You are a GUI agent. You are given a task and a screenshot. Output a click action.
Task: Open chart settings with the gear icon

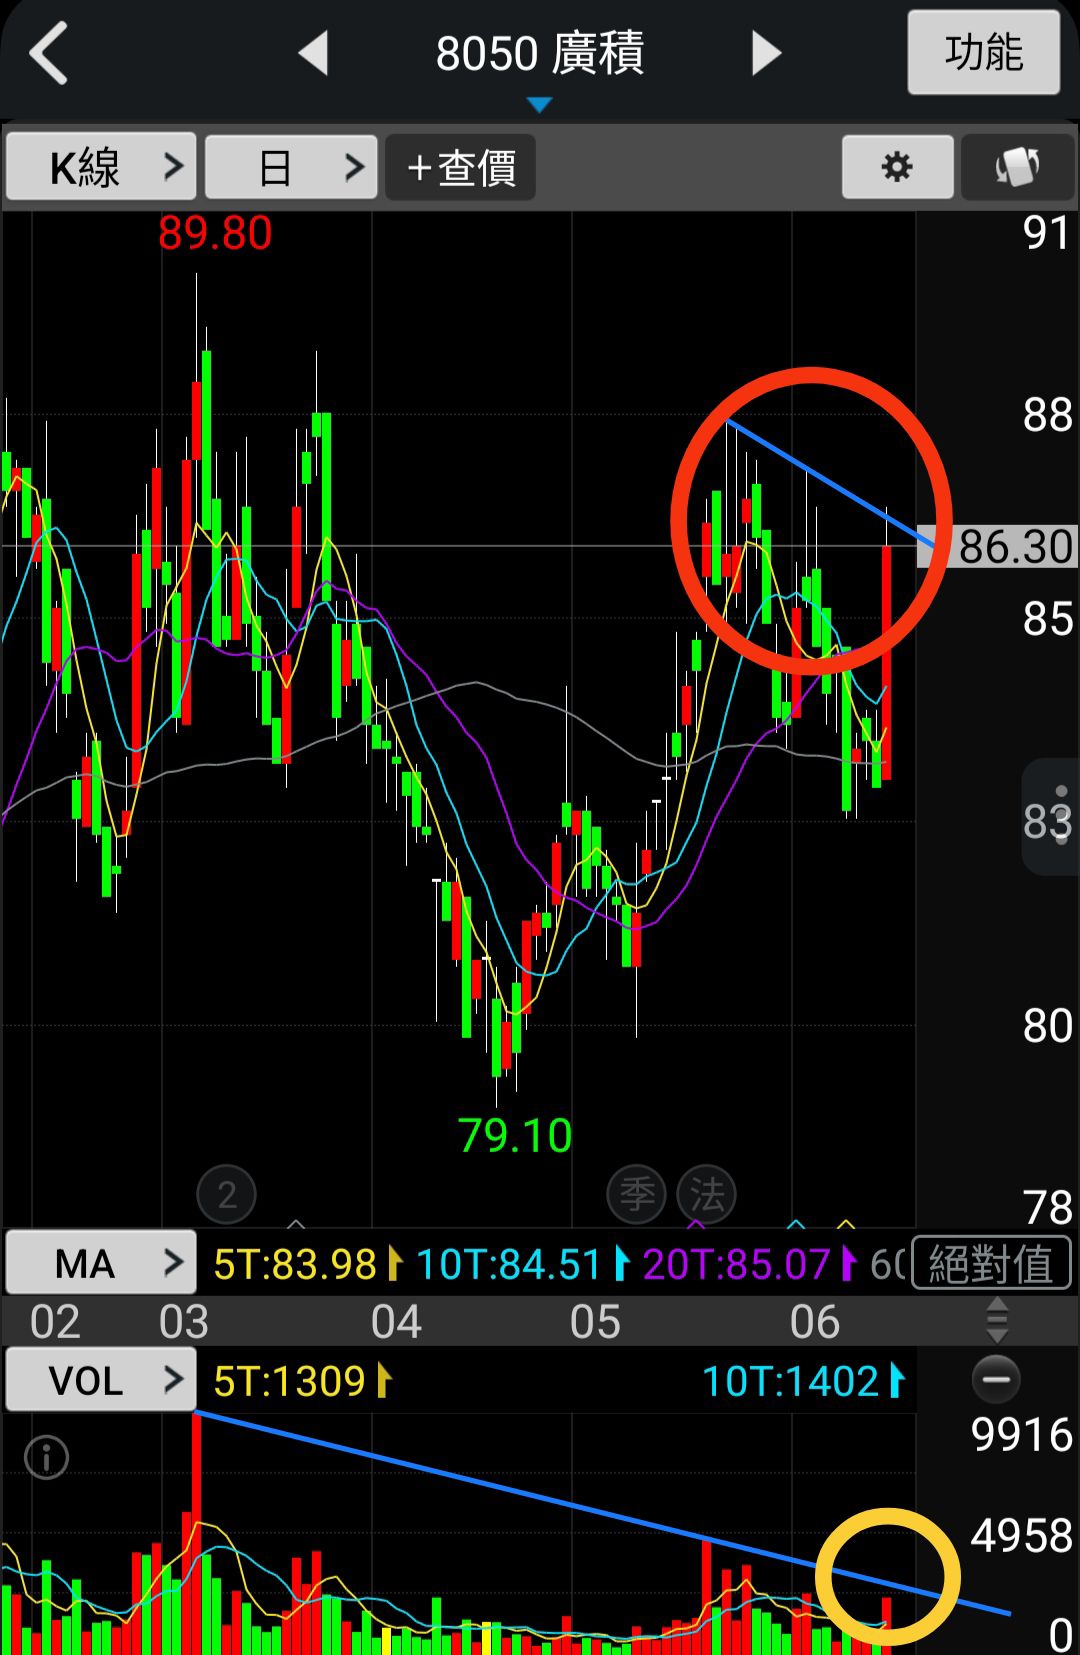click(897, 167)
